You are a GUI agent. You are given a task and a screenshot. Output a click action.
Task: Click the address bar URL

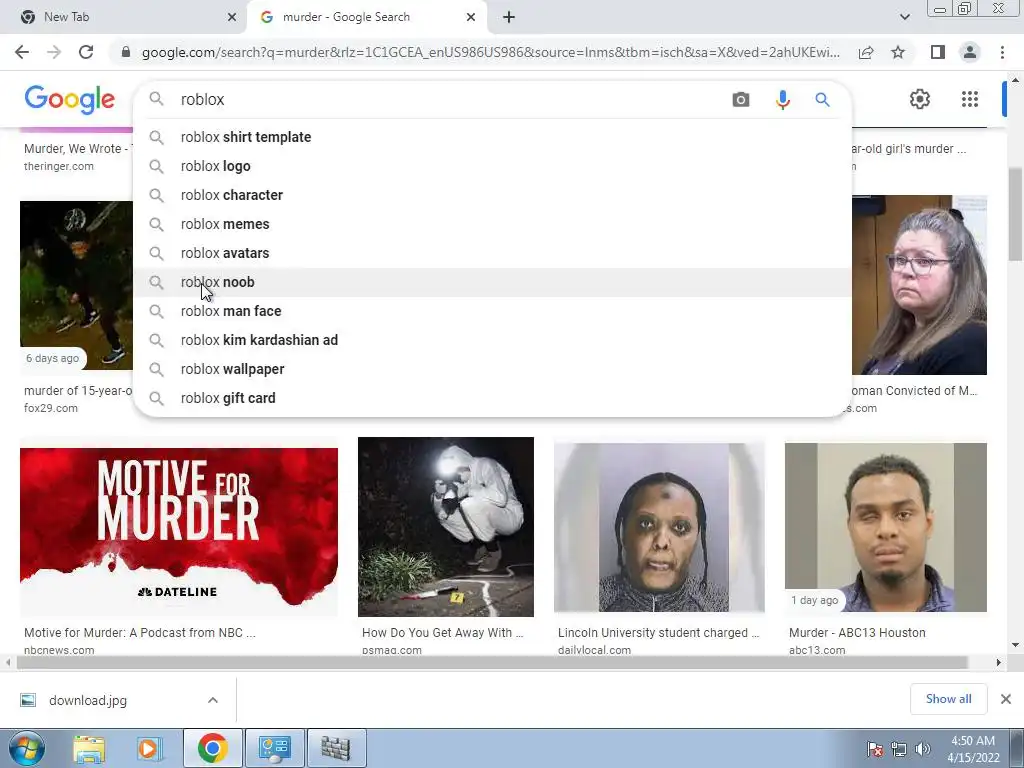coord(490,52)
